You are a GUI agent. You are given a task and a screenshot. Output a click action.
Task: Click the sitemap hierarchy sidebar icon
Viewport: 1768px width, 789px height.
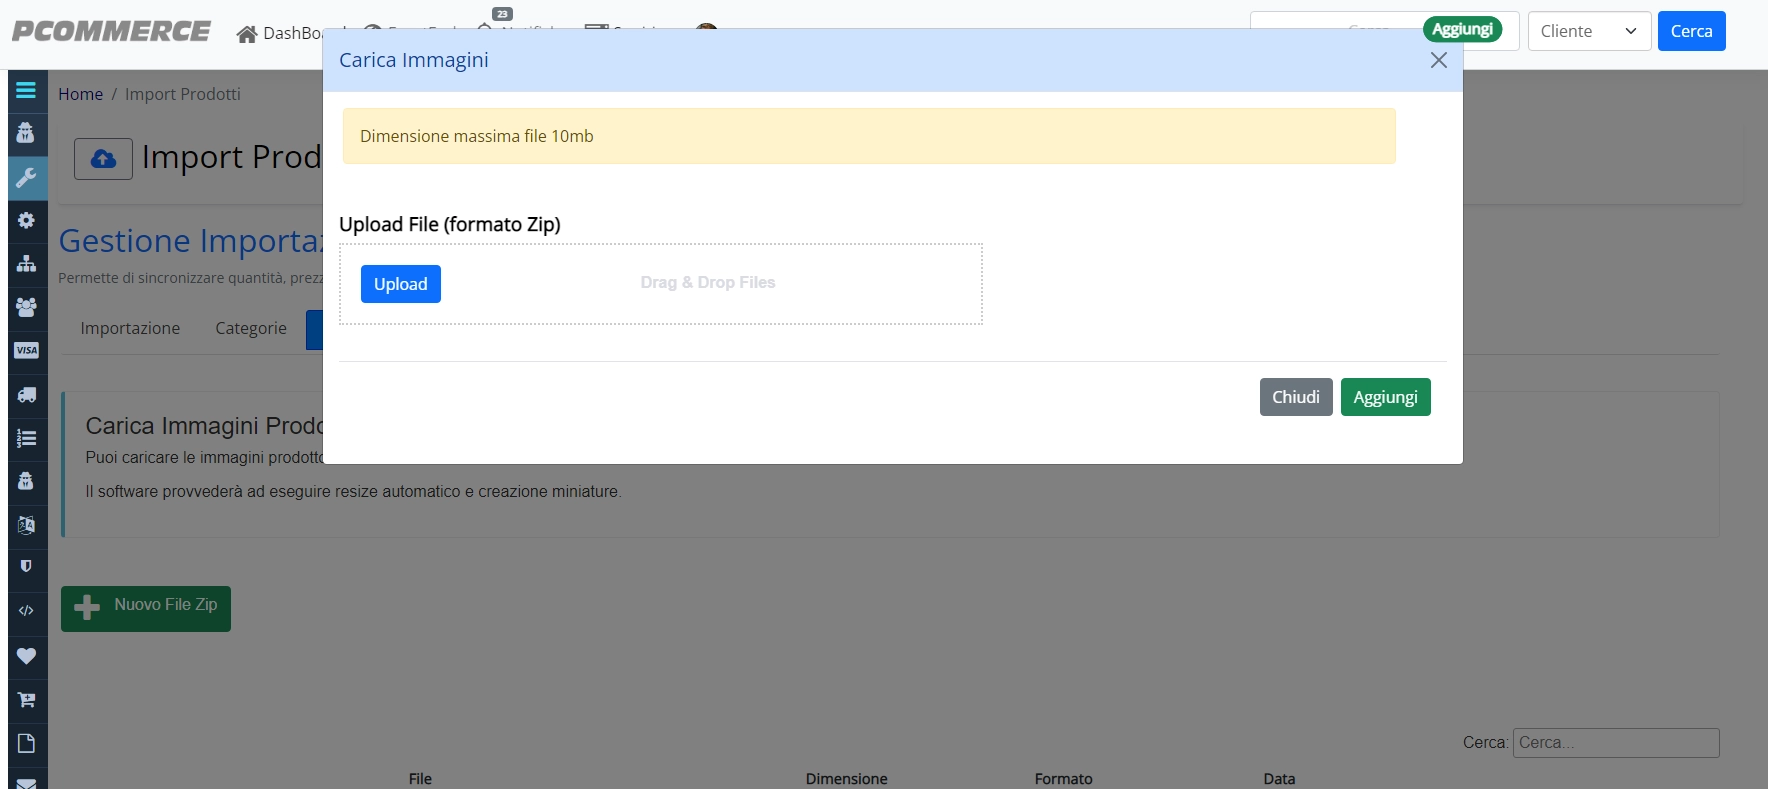coord(26,264)
